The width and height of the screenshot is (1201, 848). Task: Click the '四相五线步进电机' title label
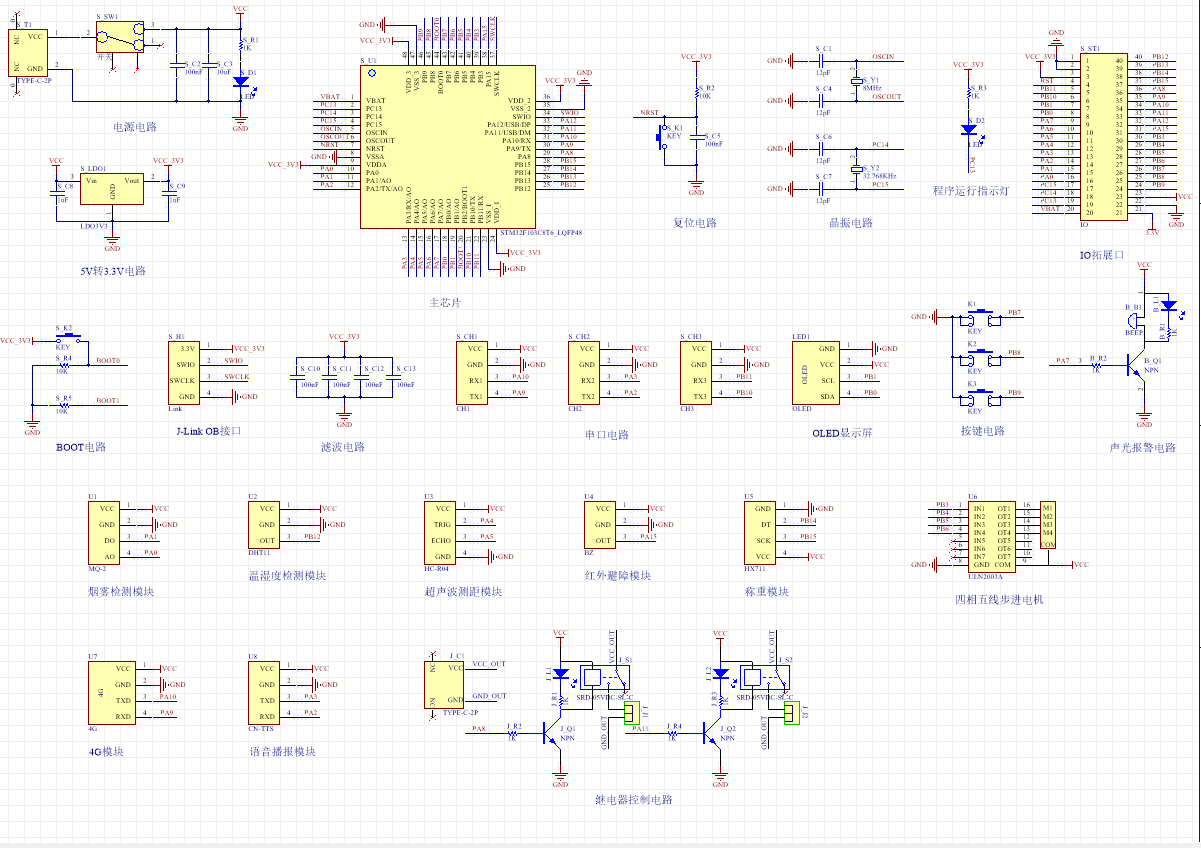click(x=999, y=599)
